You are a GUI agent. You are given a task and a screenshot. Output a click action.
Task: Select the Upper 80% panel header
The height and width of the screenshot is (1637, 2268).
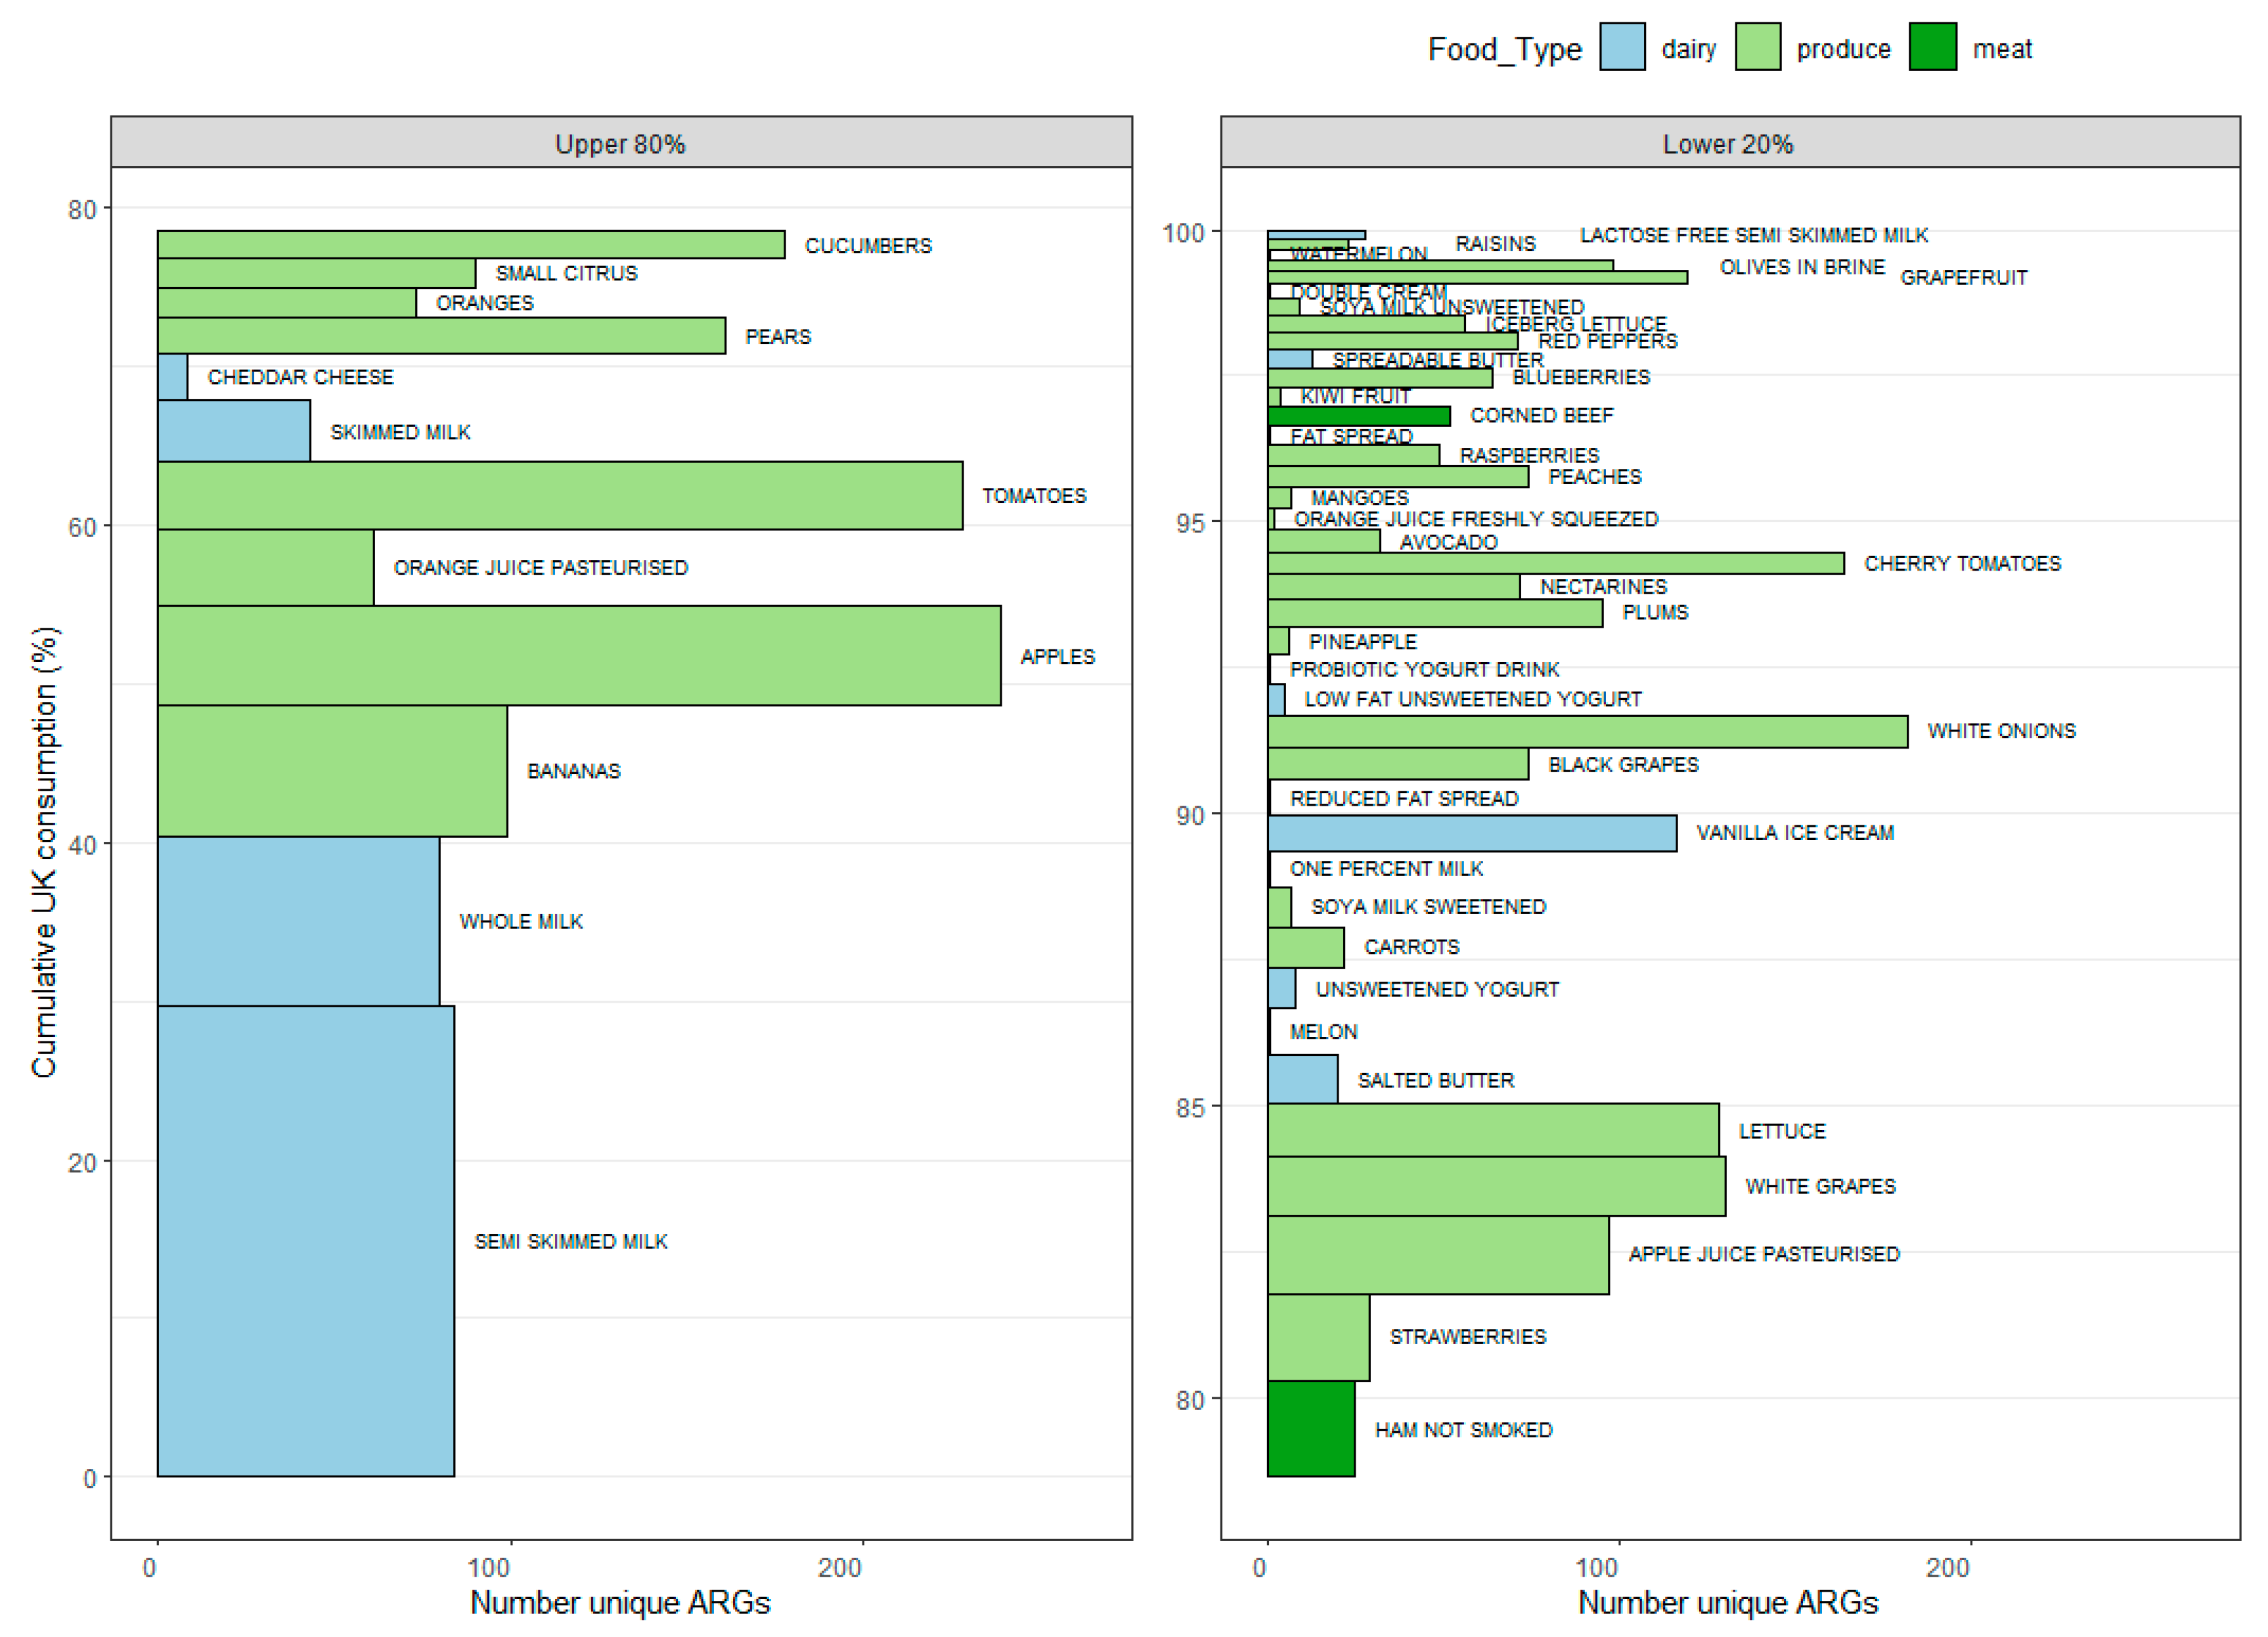click(x=621, y=143)
